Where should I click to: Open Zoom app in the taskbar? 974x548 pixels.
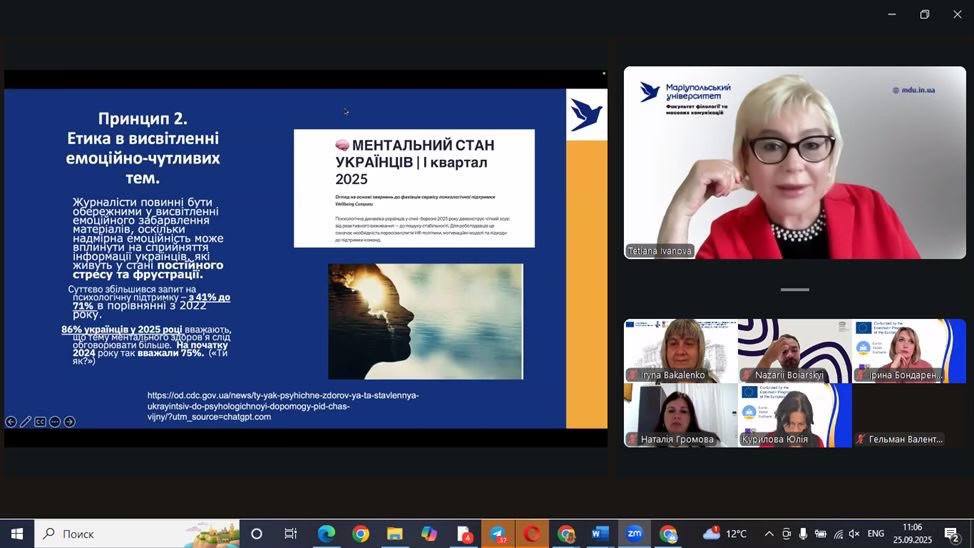[x=633, y=534]
